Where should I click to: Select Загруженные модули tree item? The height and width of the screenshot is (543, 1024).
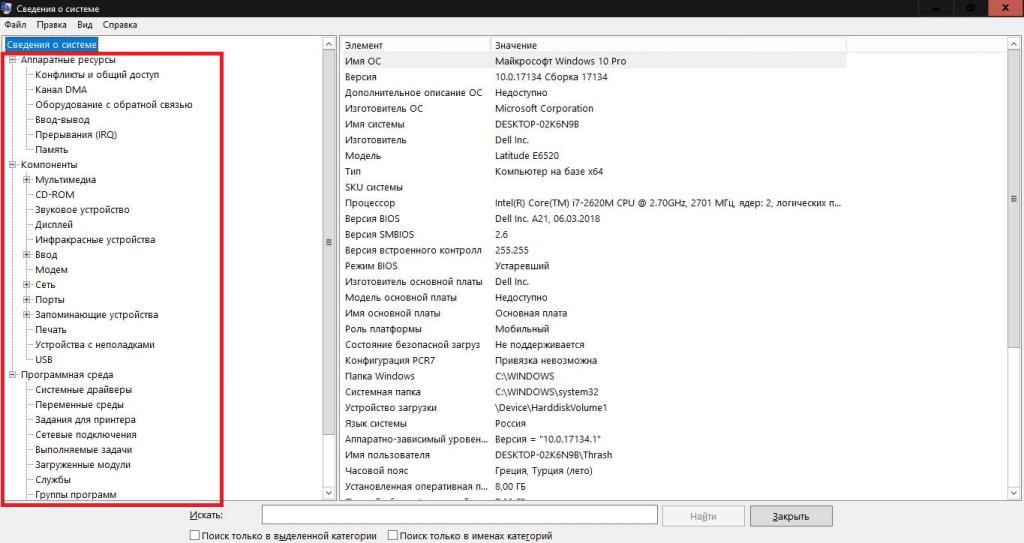(x=83, y=465)
